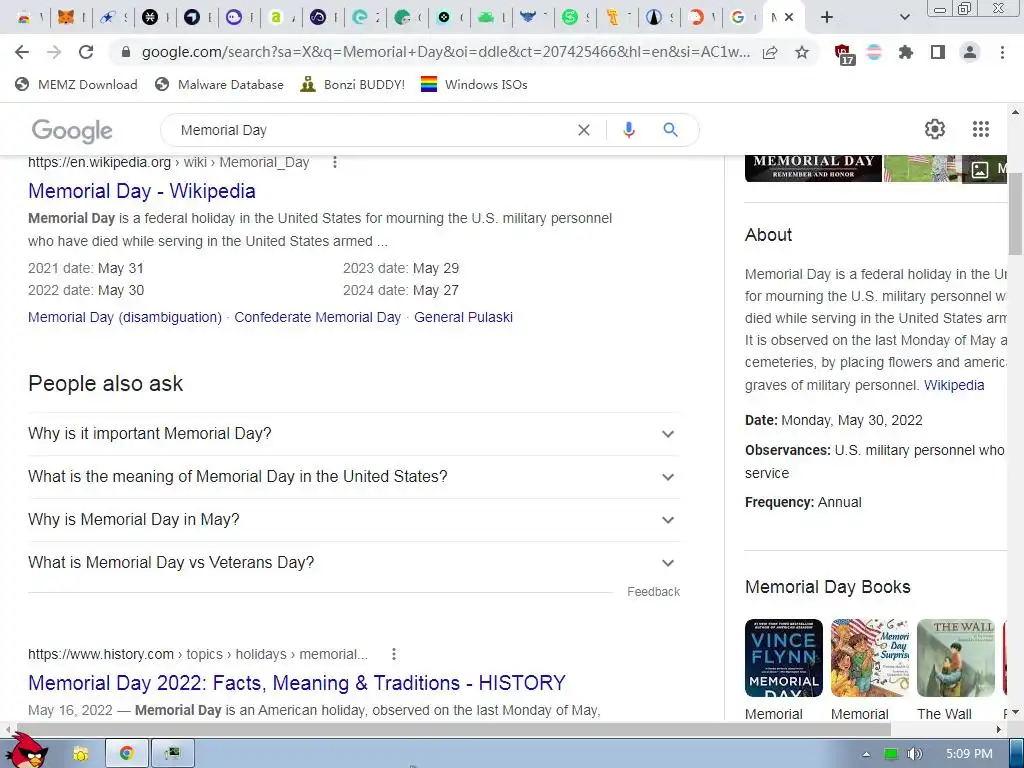Image resolution: width=1024 pixels, height=768 pixels.
Task: Open a new browser tab
Action: pos(827,17)
